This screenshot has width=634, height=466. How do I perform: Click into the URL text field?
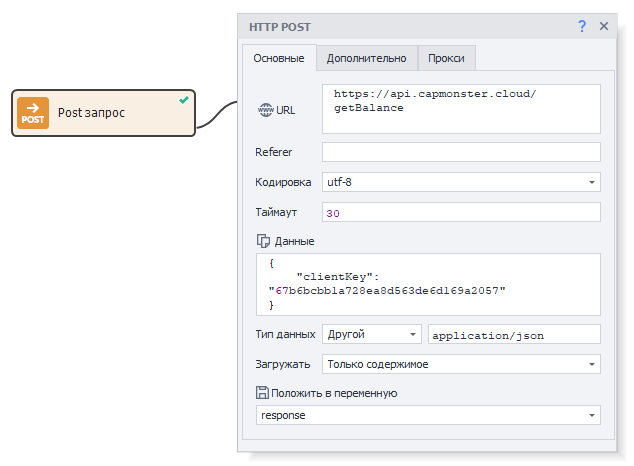point(460,108)
